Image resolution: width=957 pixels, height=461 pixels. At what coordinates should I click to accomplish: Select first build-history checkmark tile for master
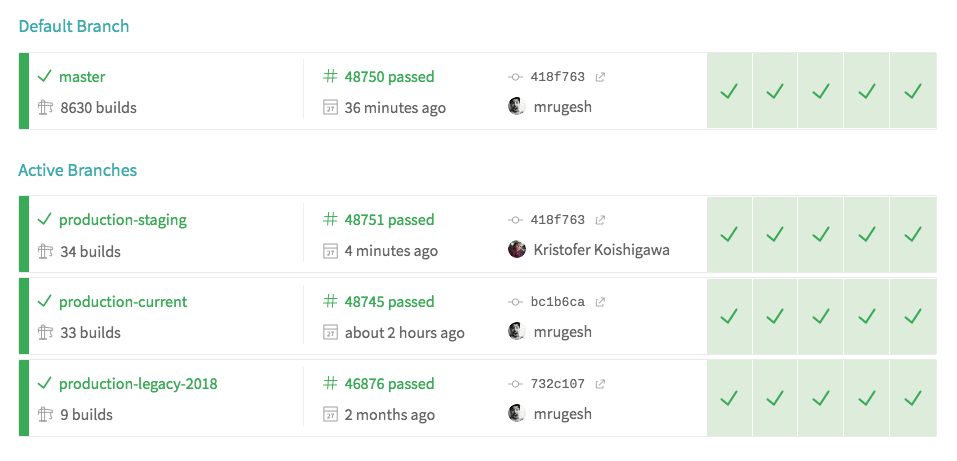click(729, 91)
